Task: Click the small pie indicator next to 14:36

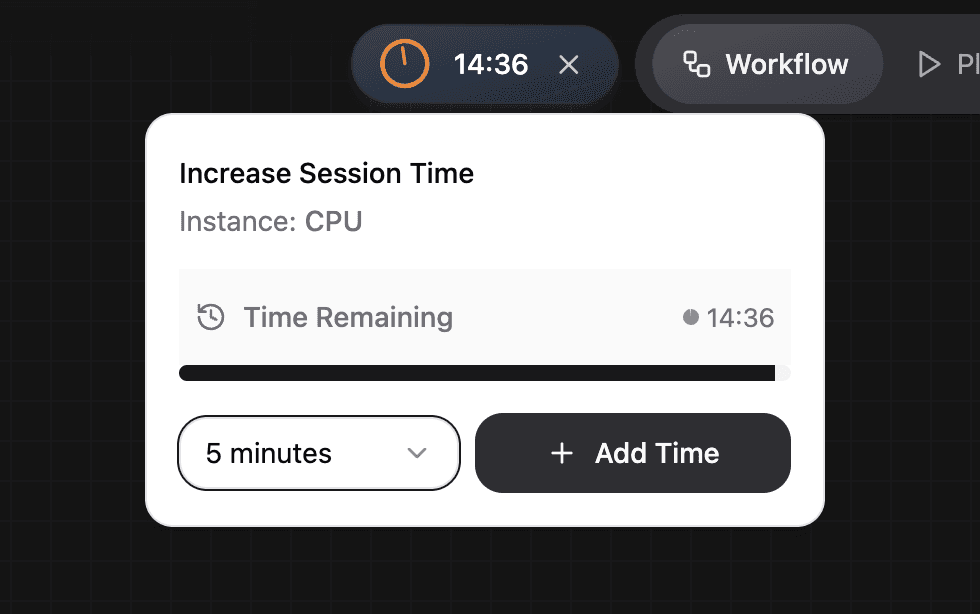Action: point(690,318)
